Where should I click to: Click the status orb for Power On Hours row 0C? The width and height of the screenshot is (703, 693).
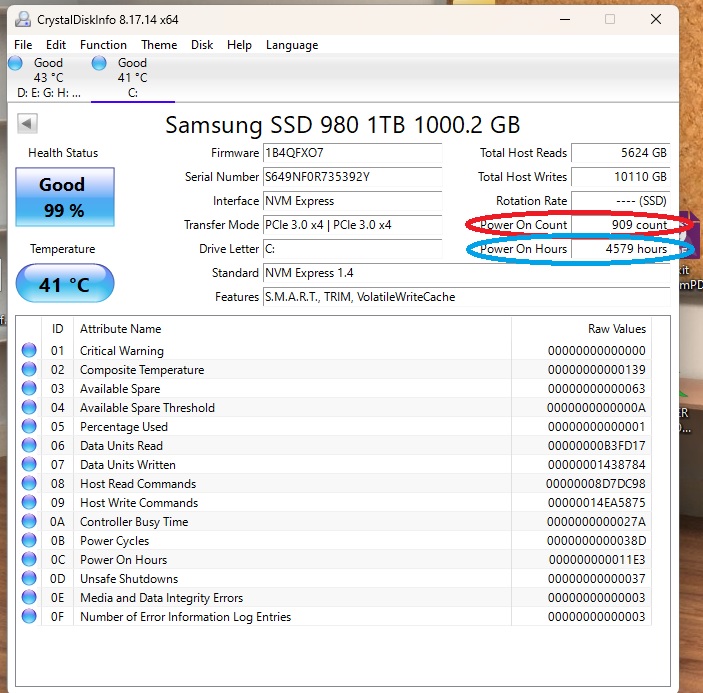click(29, 559)
